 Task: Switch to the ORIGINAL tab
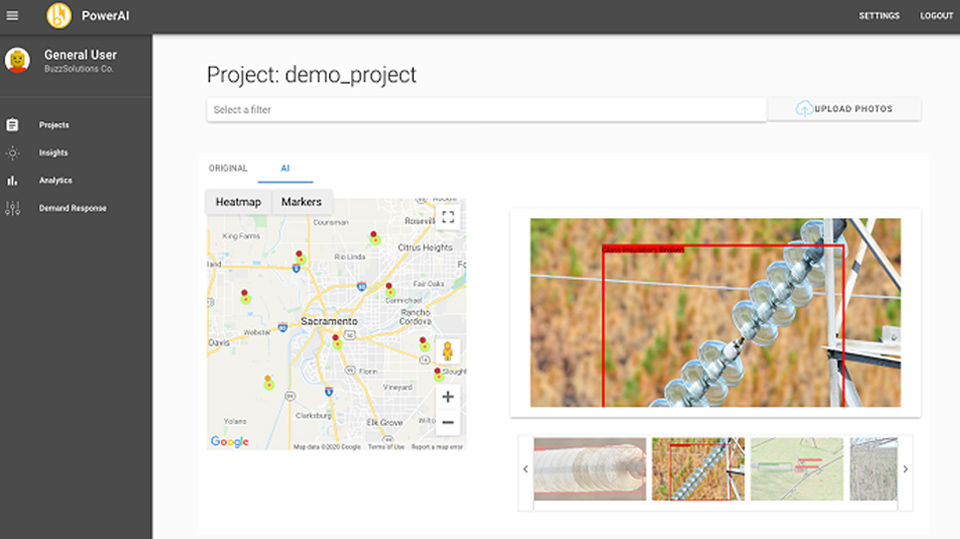(x=228, y=168)
